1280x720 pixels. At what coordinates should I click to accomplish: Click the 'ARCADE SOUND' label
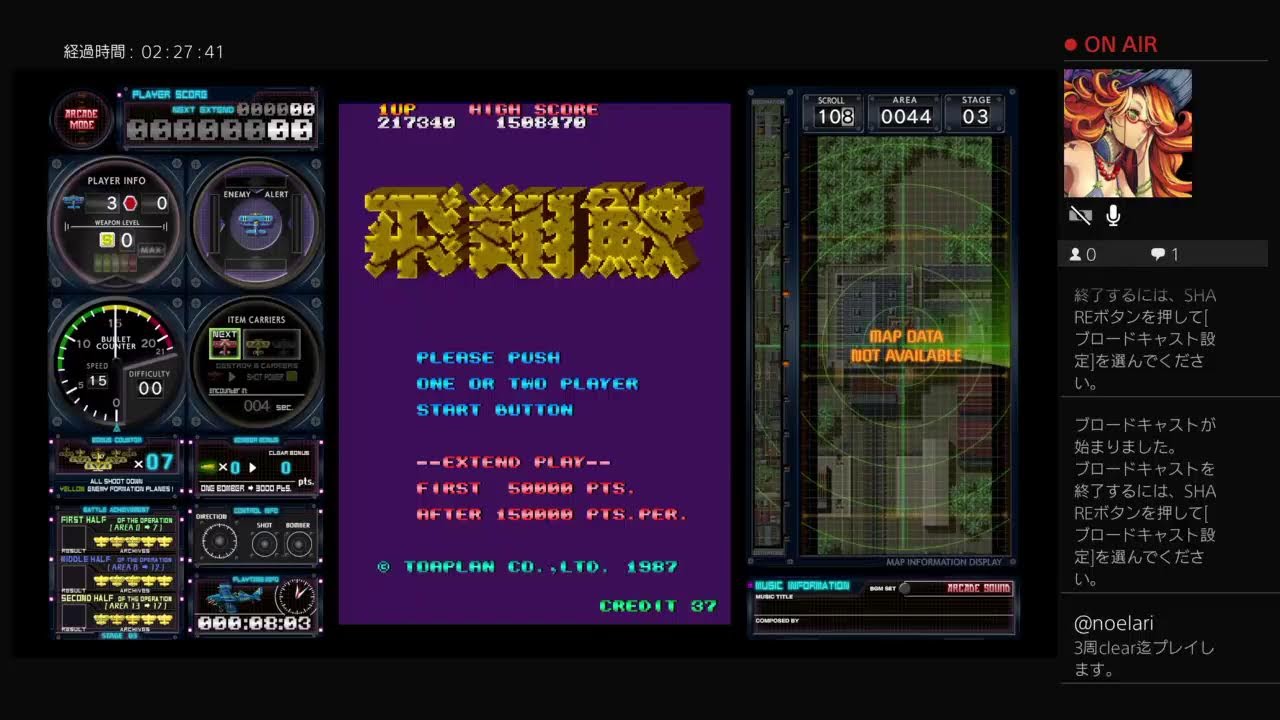(x=979, y=588)
